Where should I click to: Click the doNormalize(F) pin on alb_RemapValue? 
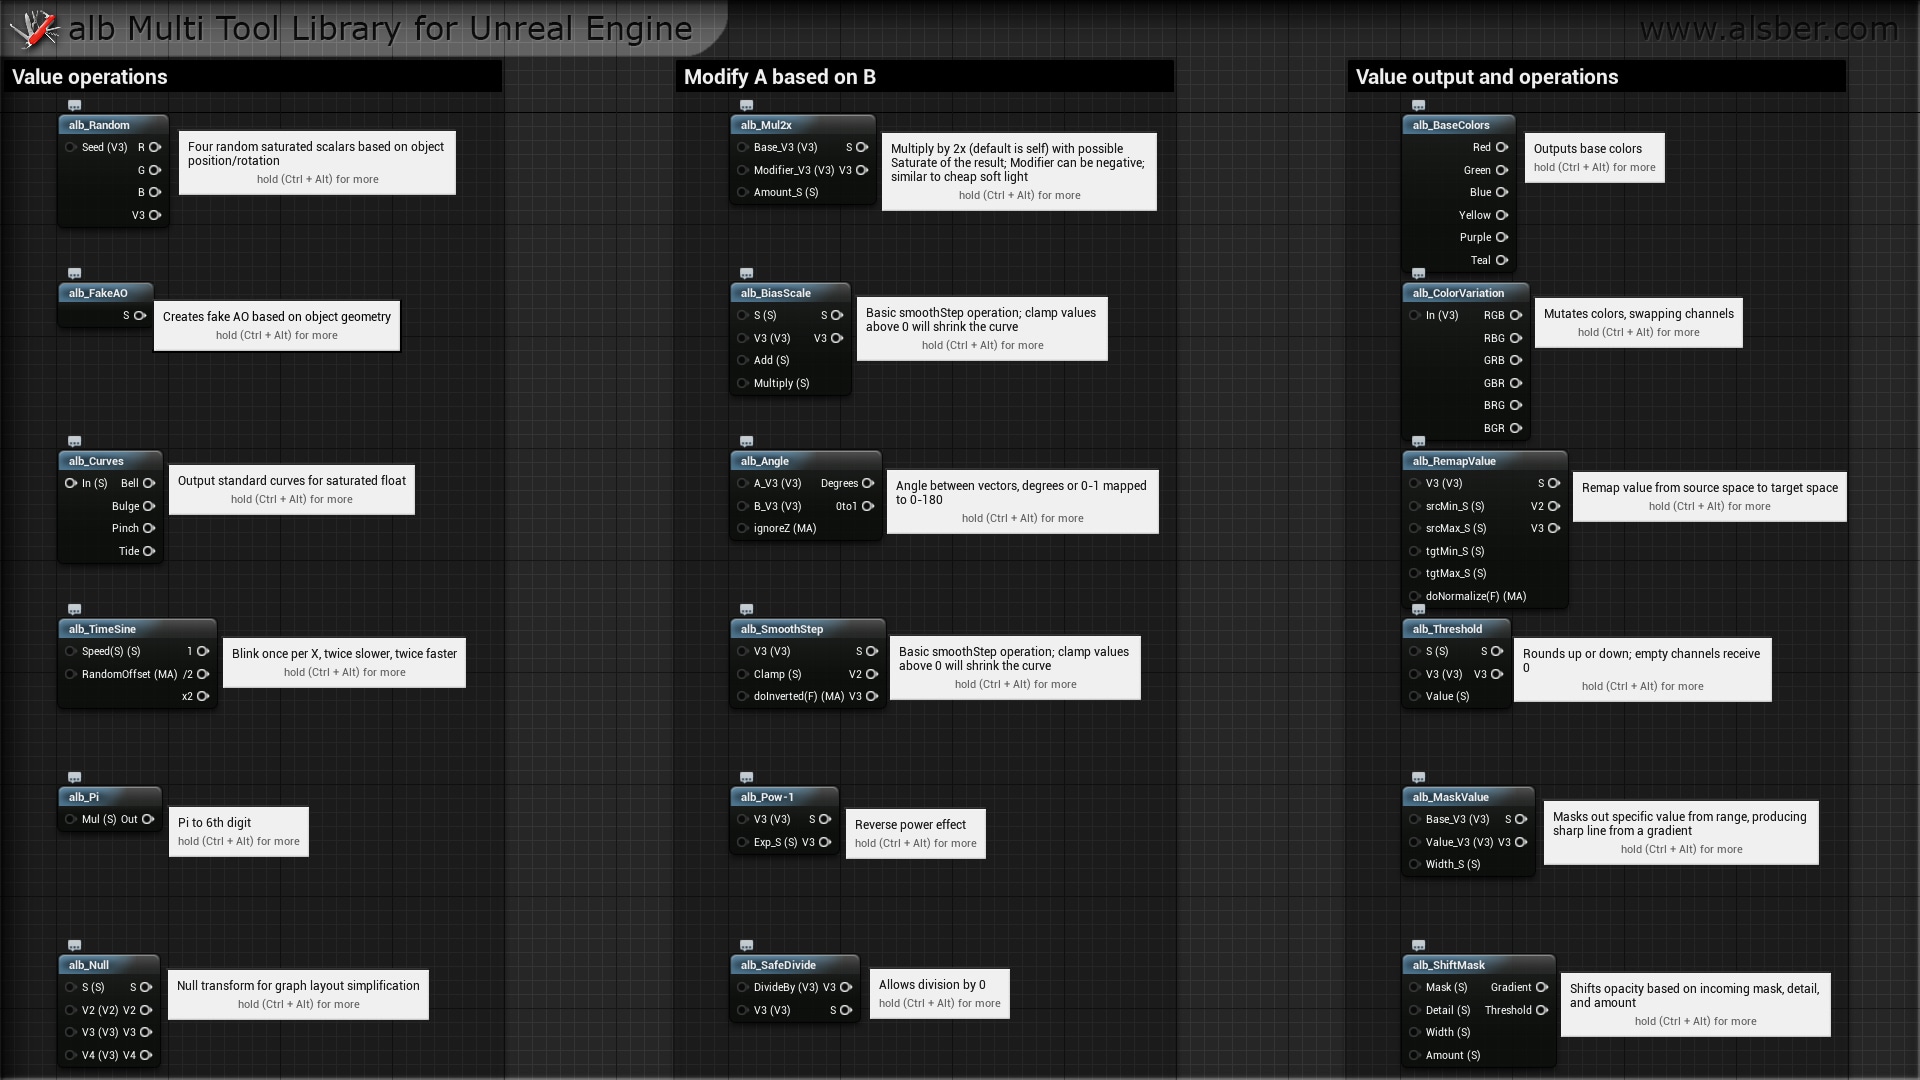pyautogui.click(x=1413, y=596)
